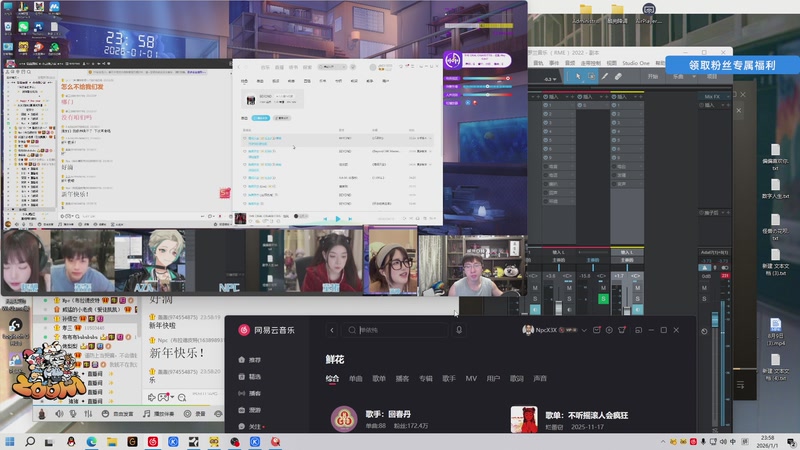This screenshot has width=800, height=450.
Task: Click the 领取粉丝专属福利 banner button
Action: coord(732,65)
